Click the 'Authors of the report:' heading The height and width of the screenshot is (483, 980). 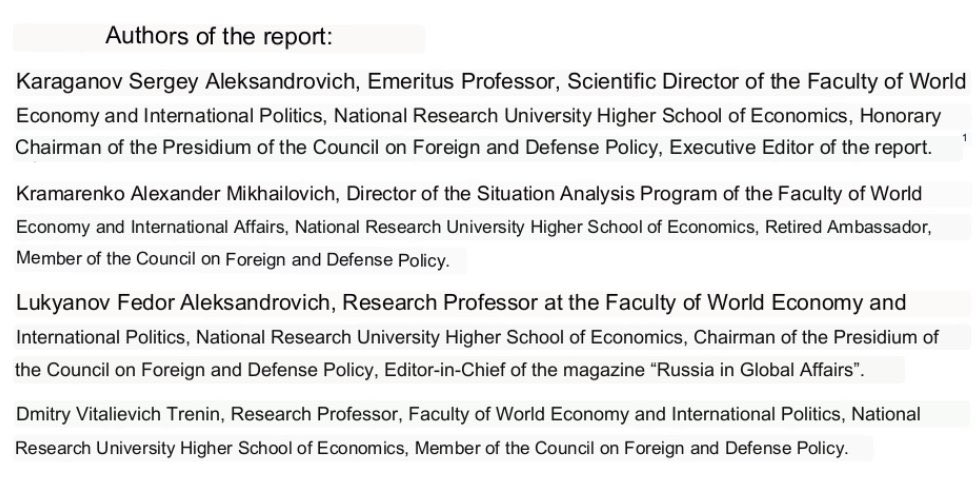pyautogui.click(x=219, y=36)
